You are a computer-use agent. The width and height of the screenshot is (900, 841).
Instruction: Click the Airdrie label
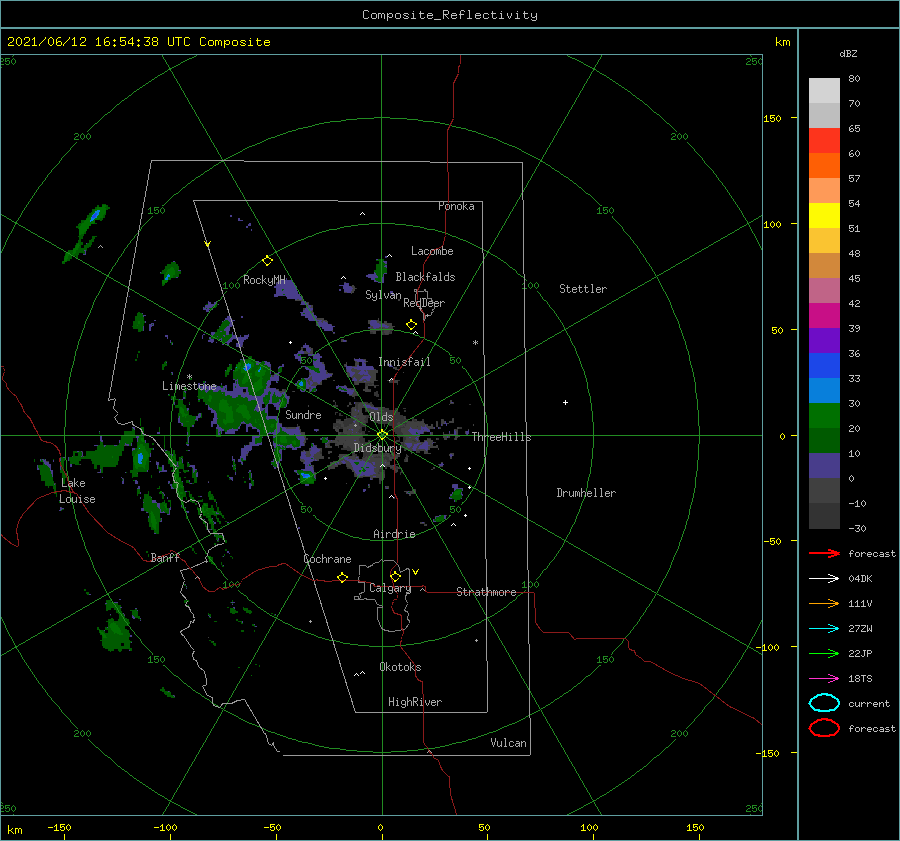[x=394, y=534]
